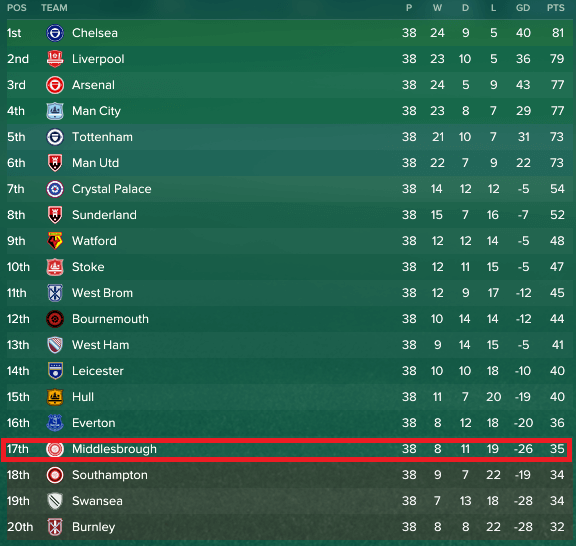Open the Middlesbrough team link
The width and height of the screenshot is (576, 546).
(x=114, y=449)
